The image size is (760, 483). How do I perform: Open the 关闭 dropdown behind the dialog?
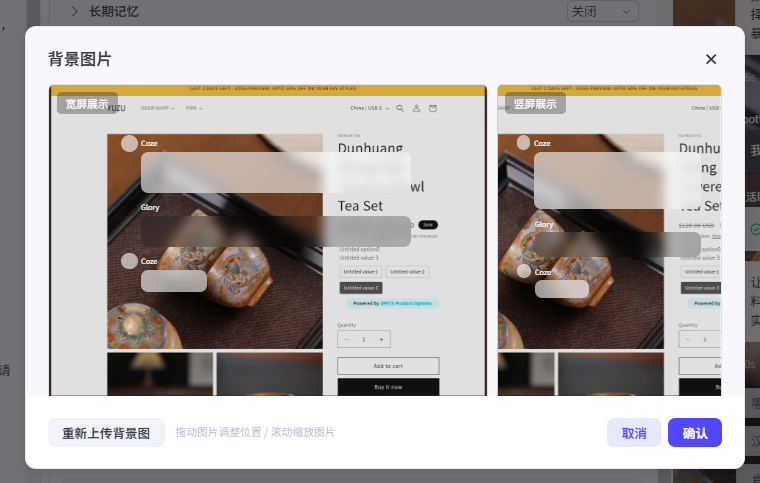tap(602, 11)
